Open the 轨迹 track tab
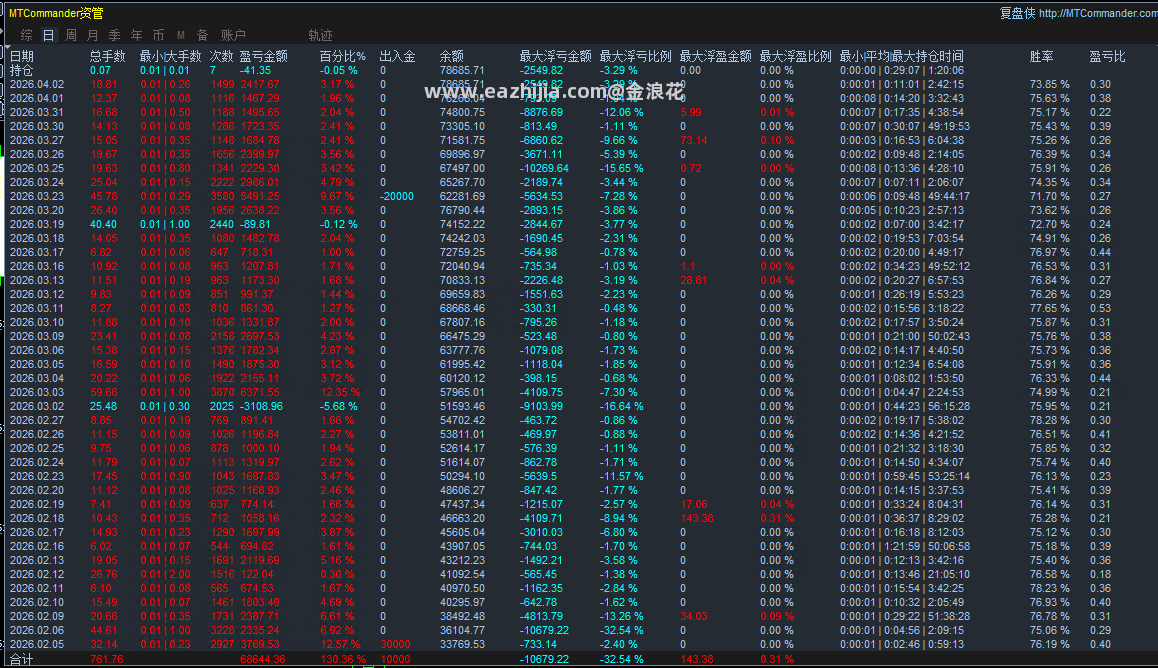The height and width of the screenshot is (668, 1158). click(x=321, y=35)
